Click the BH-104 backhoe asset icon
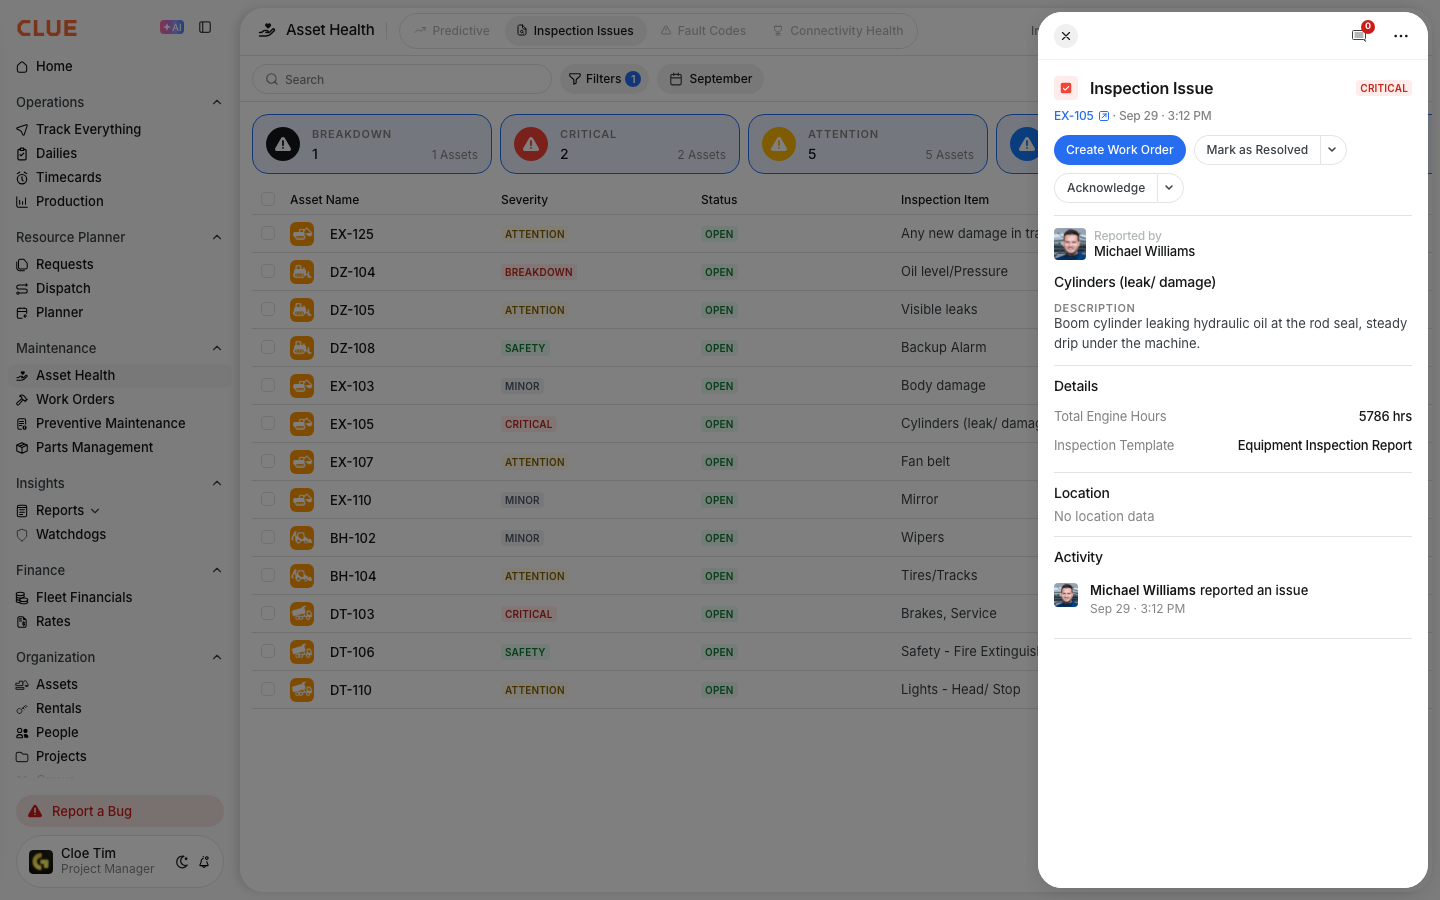The height and width of the screenshot is (900, 1440). (302, 576)
